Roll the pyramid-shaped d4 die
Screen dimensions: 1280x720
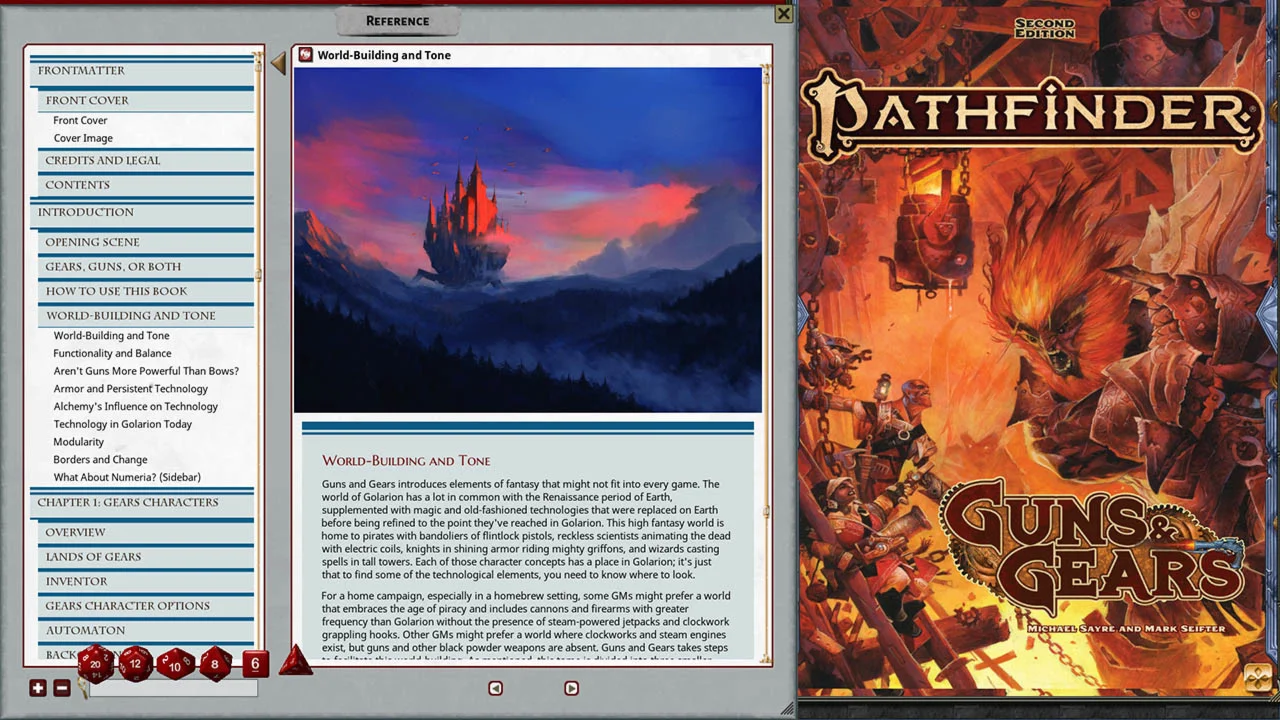click(x=295, y=661)
